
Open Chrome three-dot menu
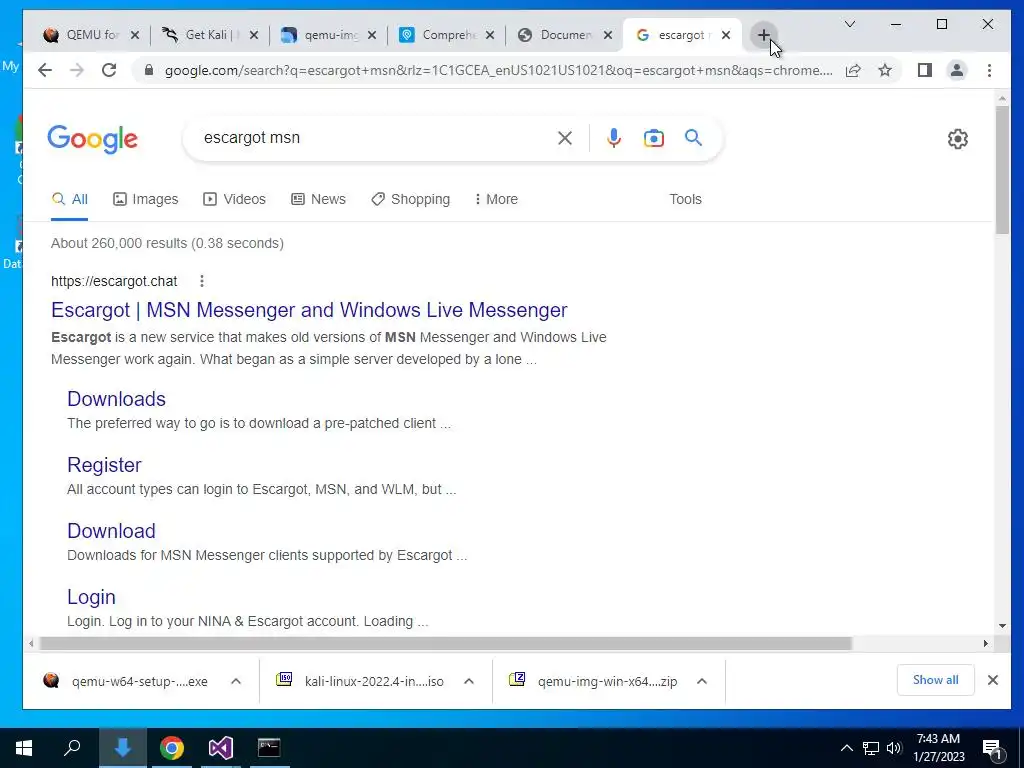coord(989,70)
